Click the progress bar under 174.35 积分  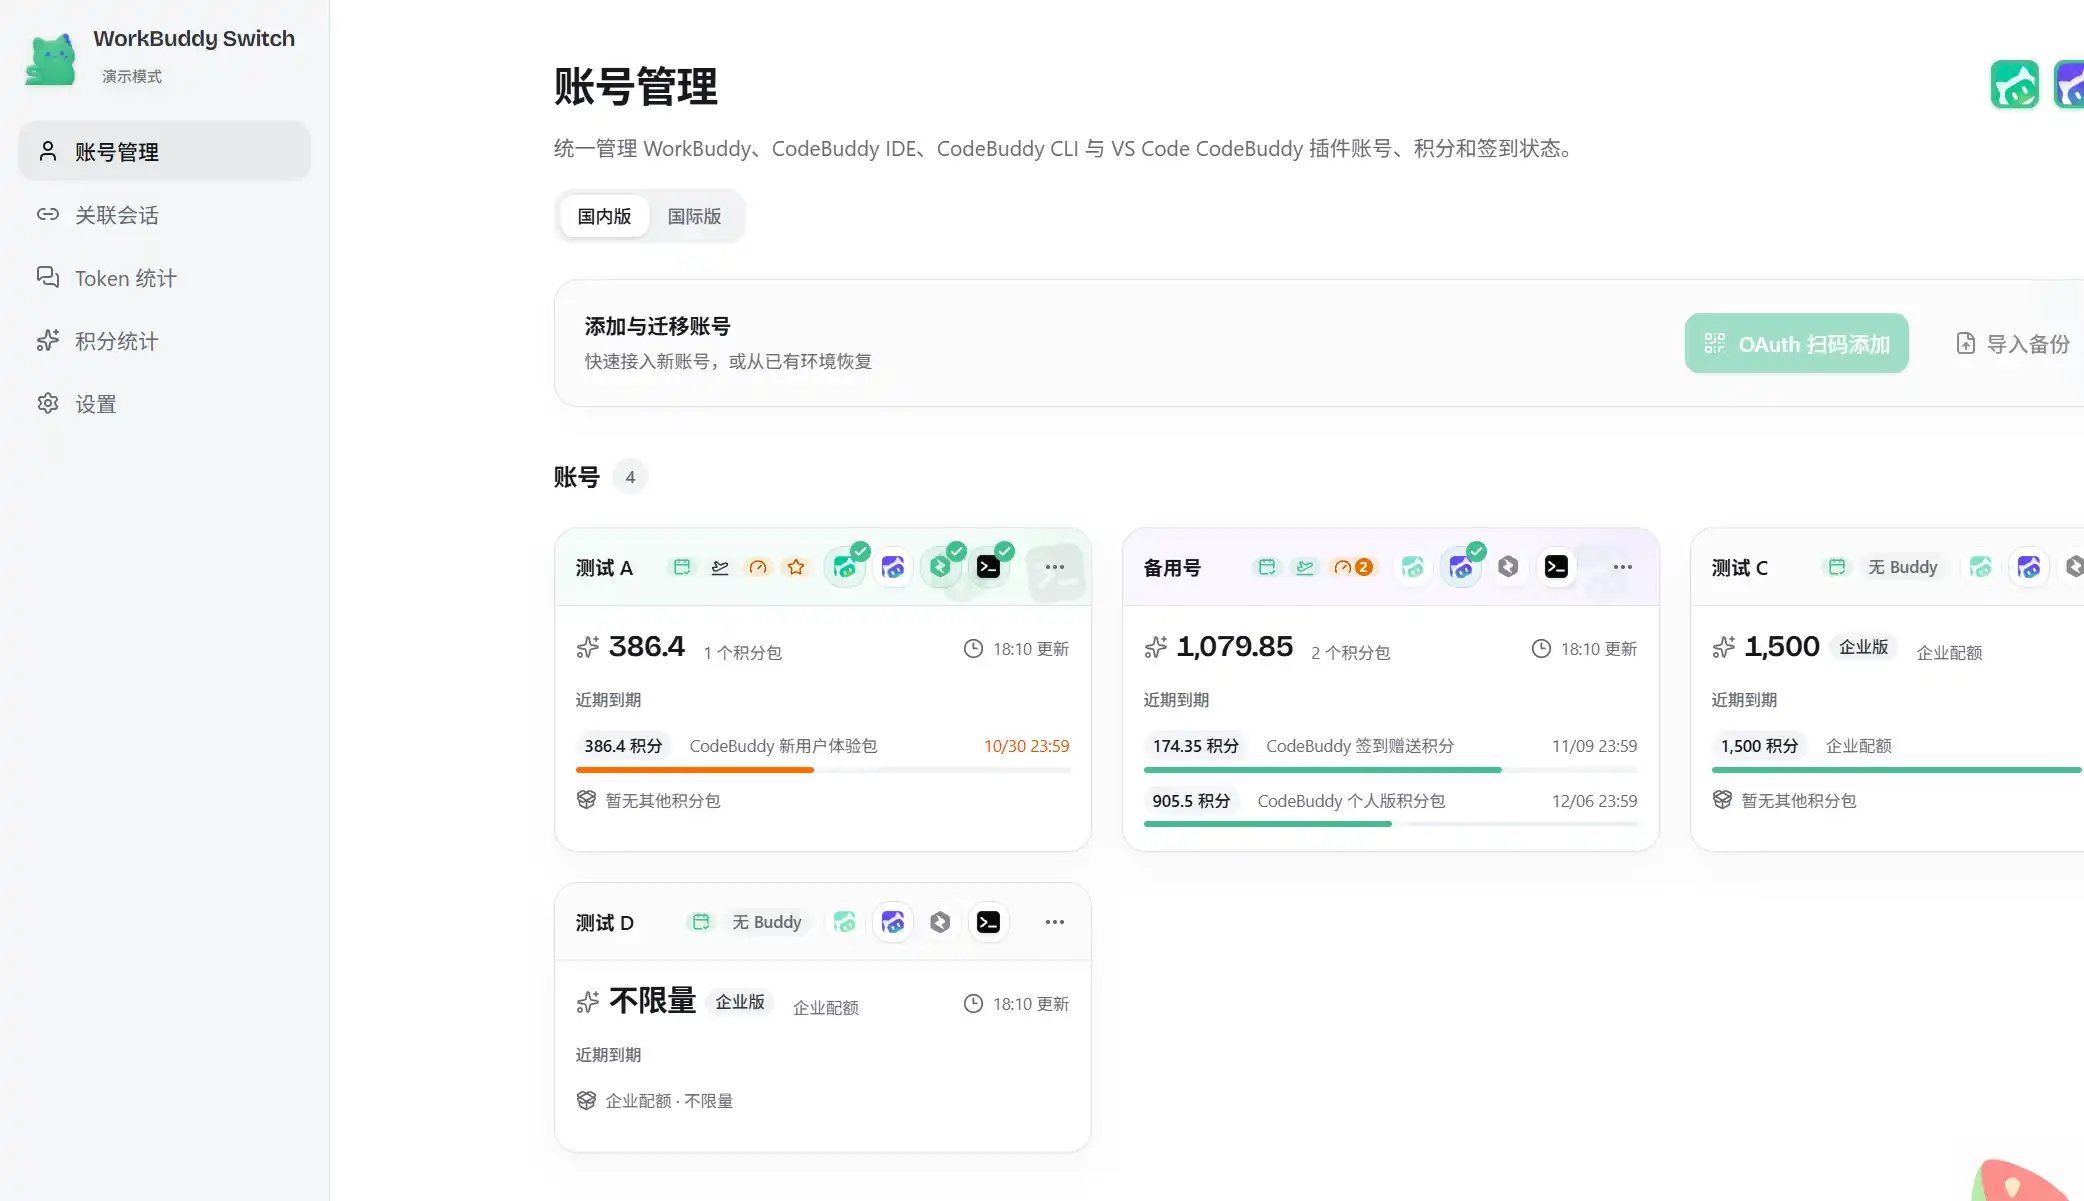(x=1391, y=770)
